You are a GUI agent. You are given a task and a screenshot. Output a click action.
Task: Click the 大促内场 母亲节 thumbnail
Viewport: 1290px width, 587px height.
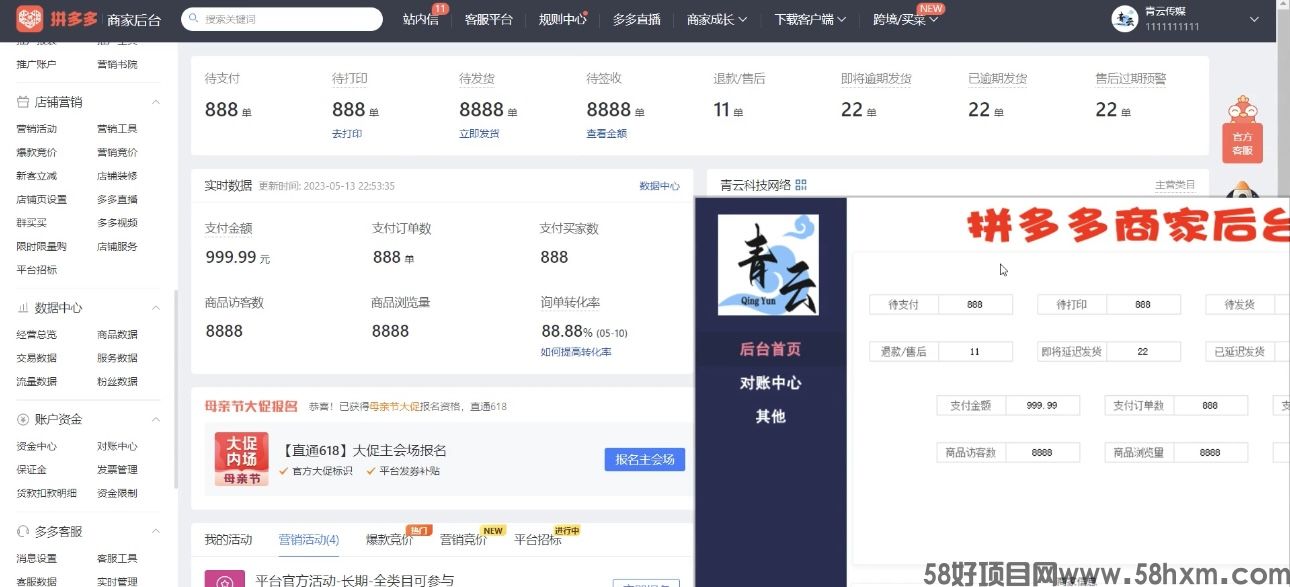pyautogui.click(x=242, y=459)
